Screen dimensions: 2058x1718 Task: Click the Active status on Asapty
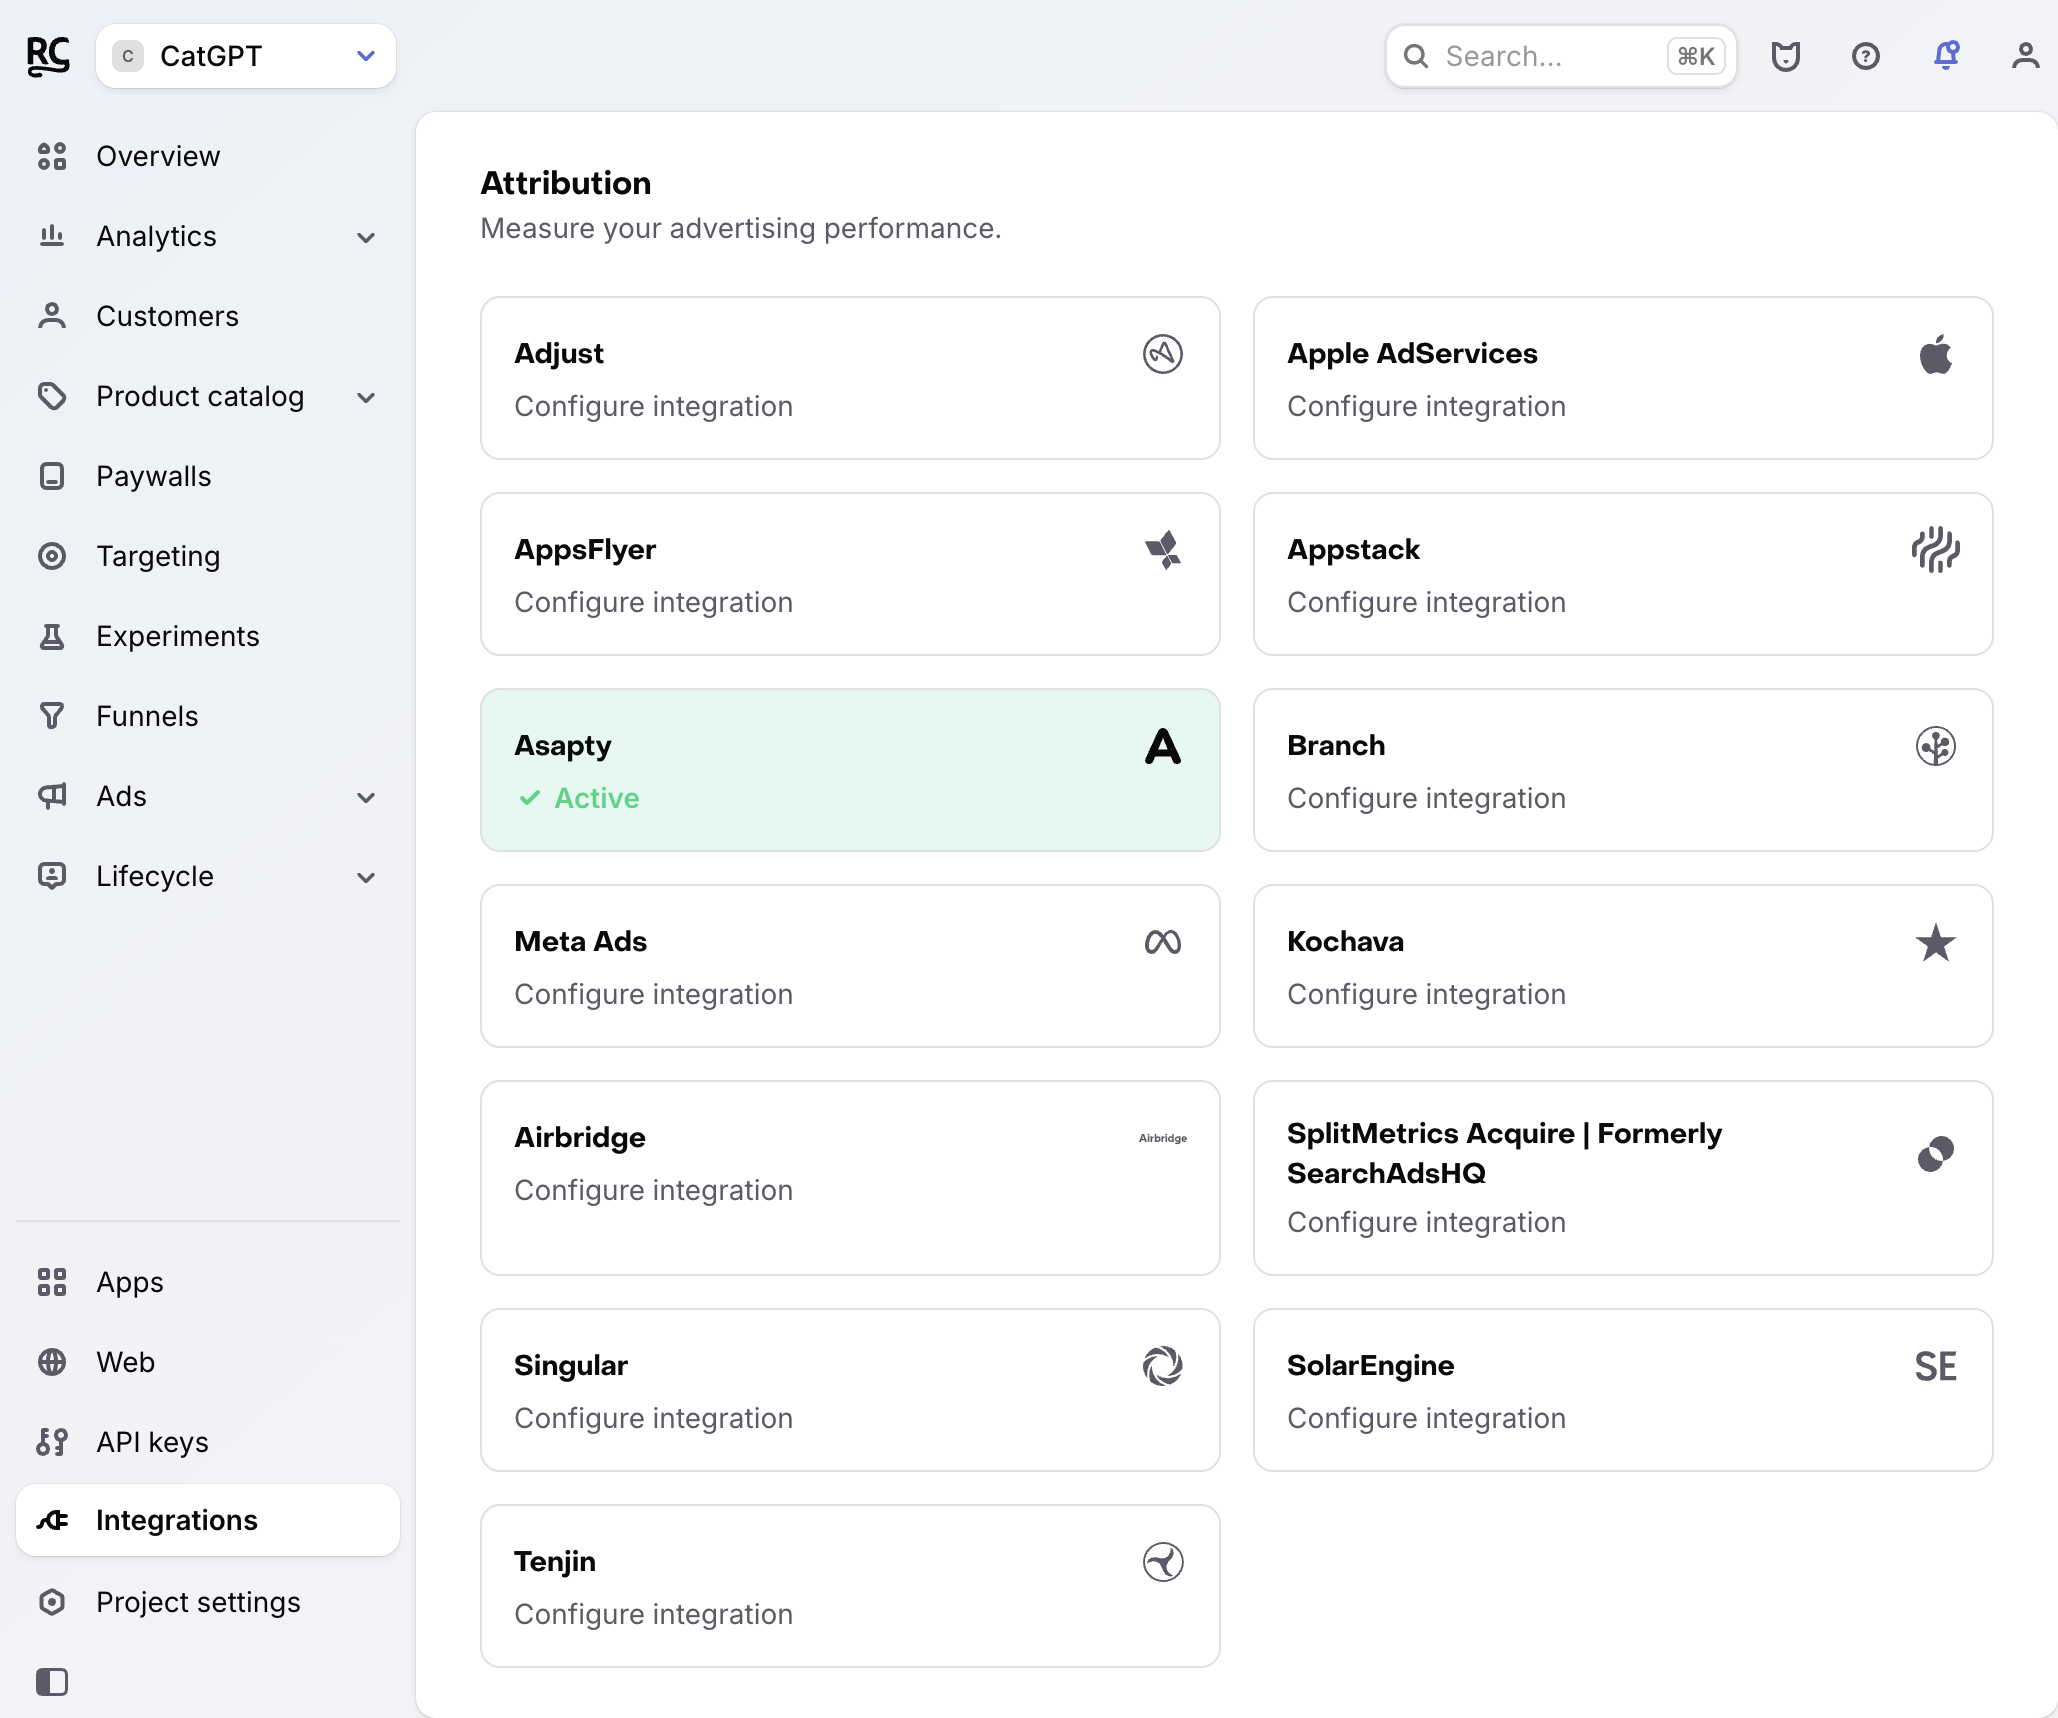pyautogui.click(x=579, y=798)
